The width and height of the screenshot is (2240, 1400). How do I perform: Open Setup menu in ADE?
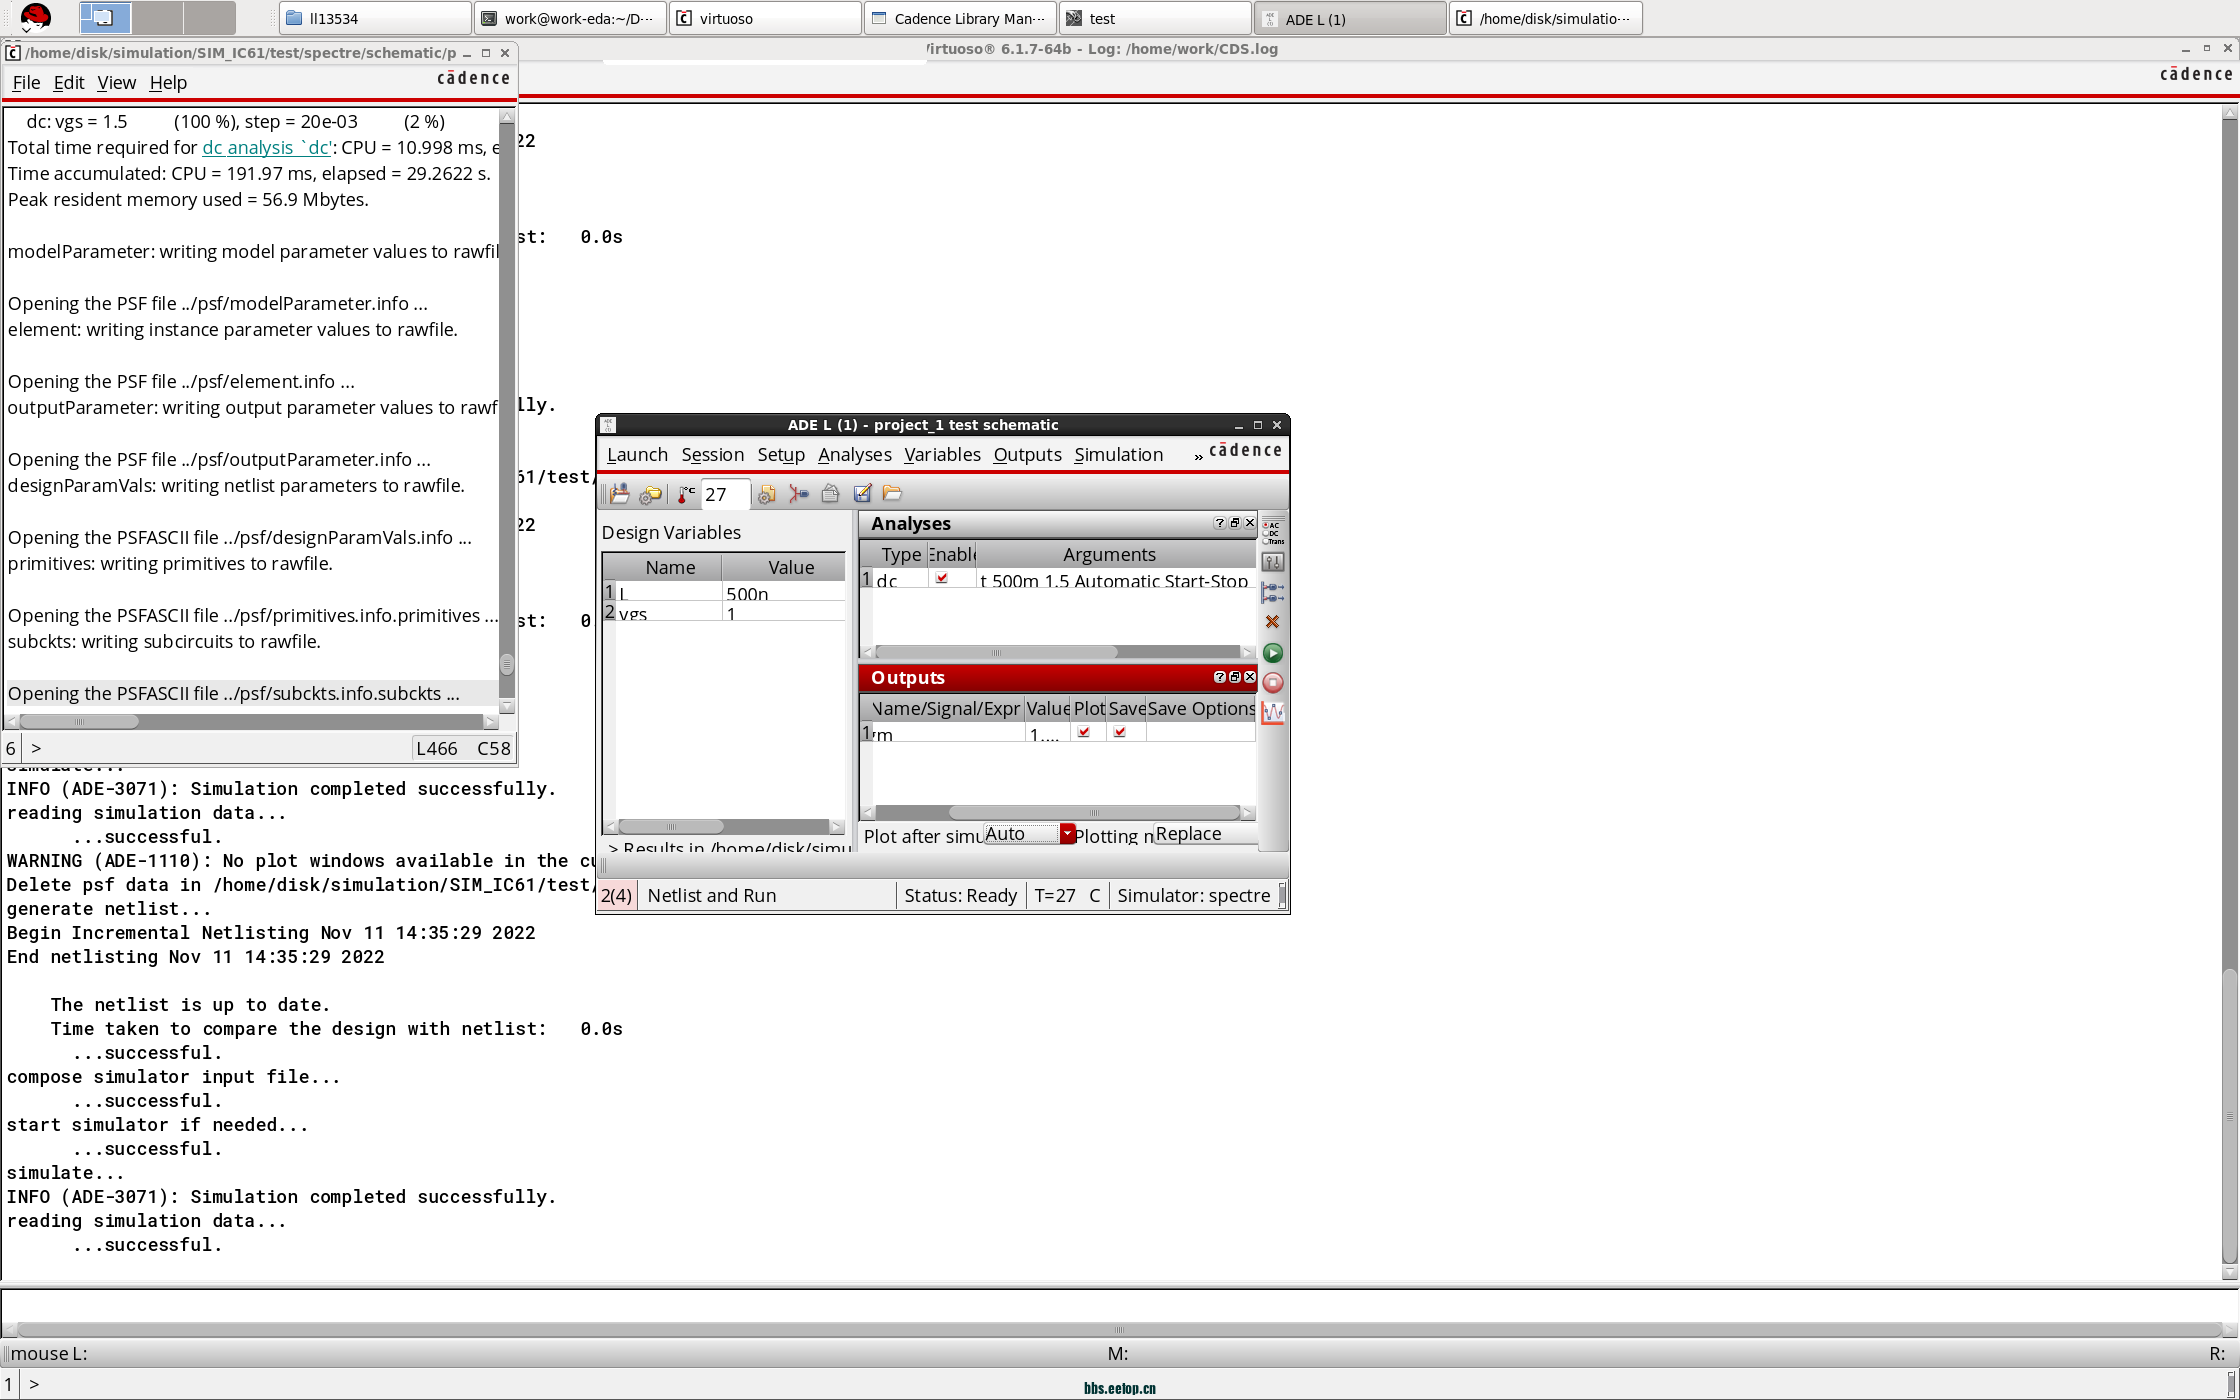(781, 455)
